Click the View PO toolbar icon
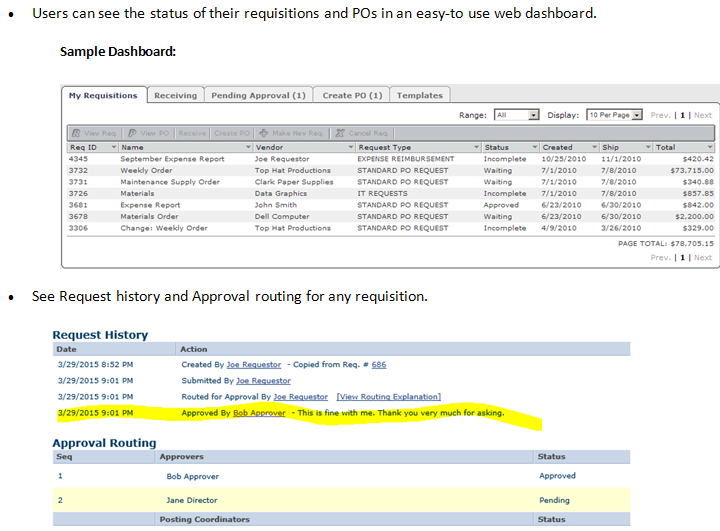The height and width of the screenshot is (531, 720). pos(132,132)
